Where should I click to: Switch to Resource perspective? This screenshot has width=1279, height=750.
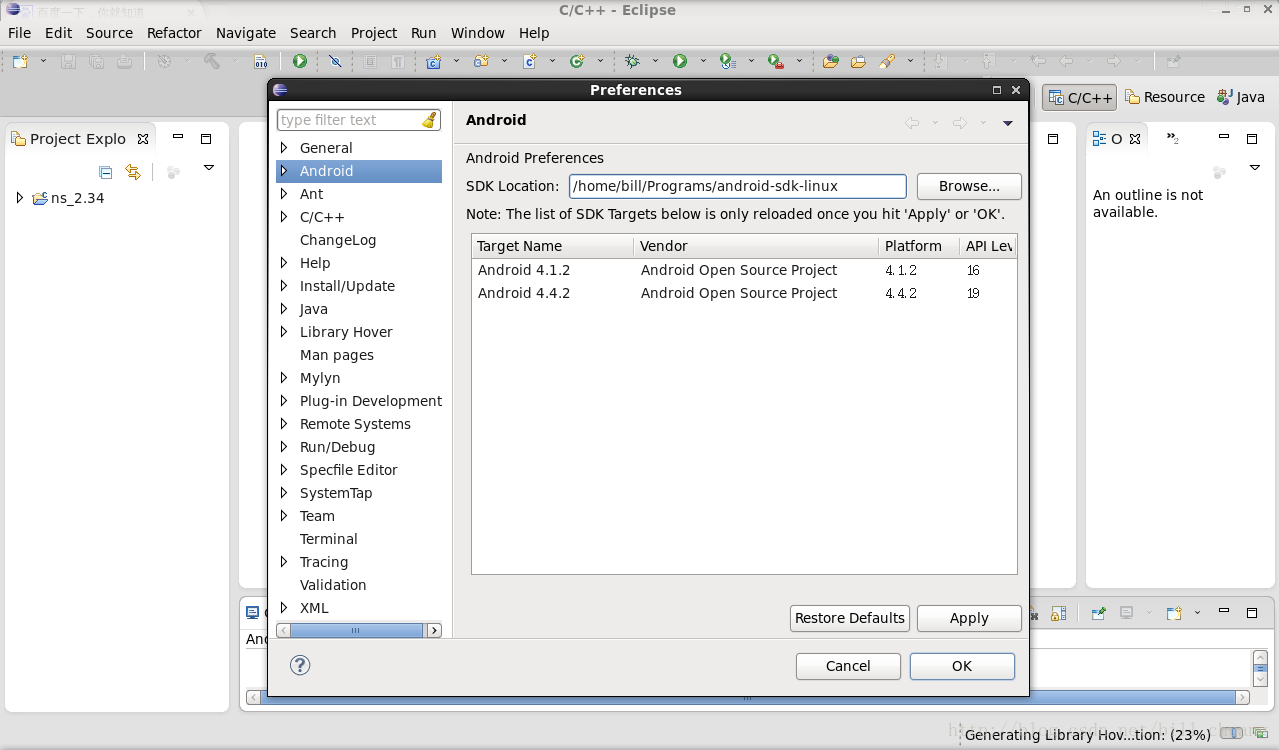tap(1165, 97)
